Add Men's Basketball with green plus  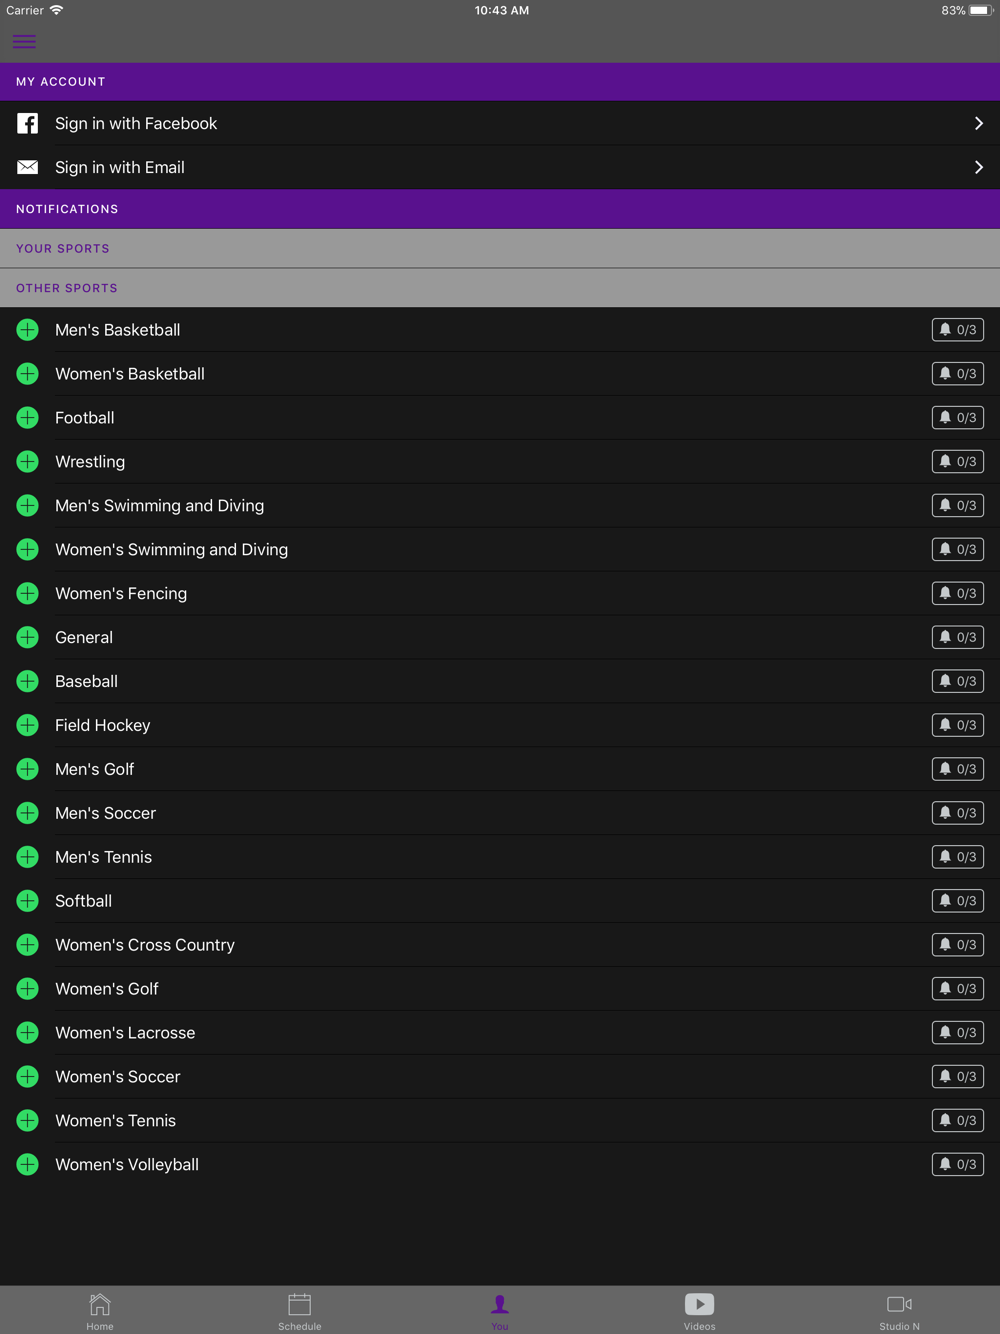[x=28, y=330]
